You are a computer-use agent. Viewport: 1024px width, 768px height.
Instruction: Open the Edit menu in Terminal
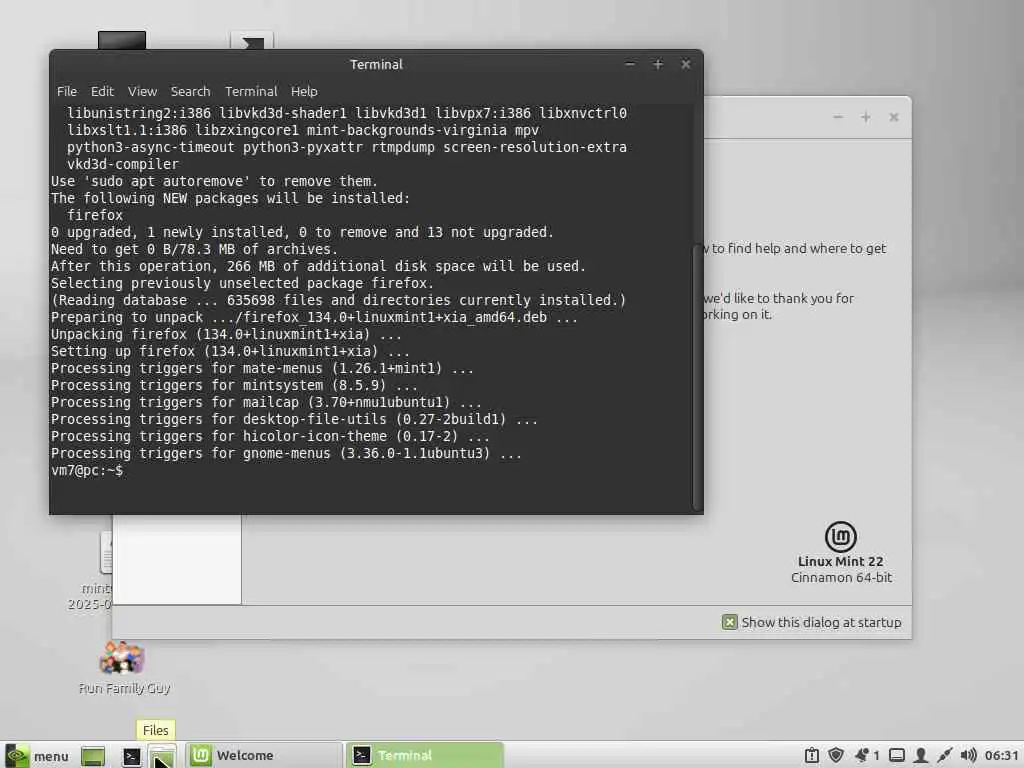[102, 91]
